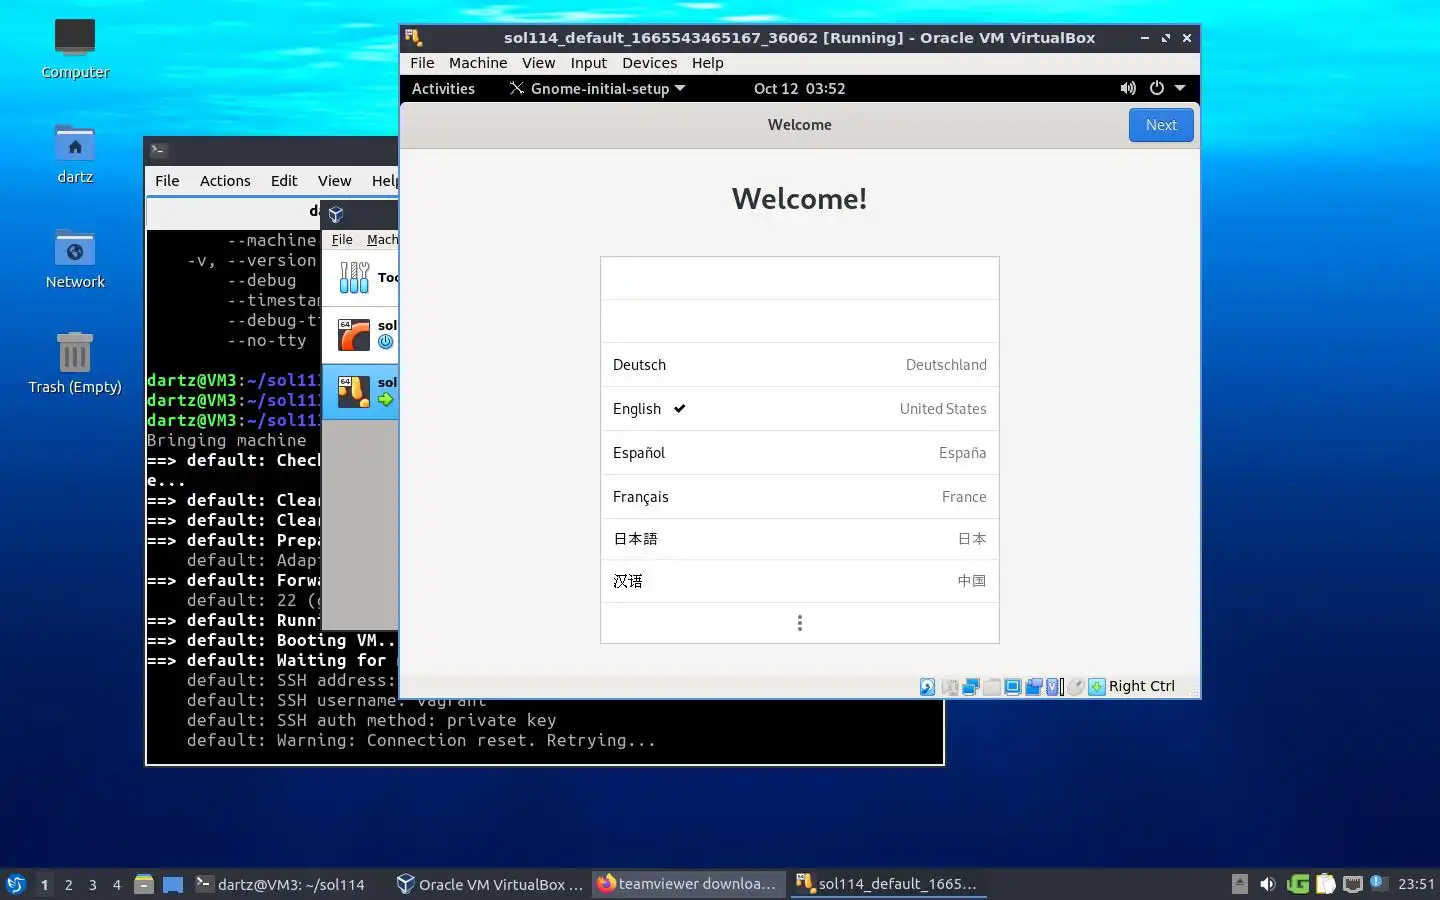1440x900 pixels.
Task: Open Computer desktop icon
Action: 75,49
